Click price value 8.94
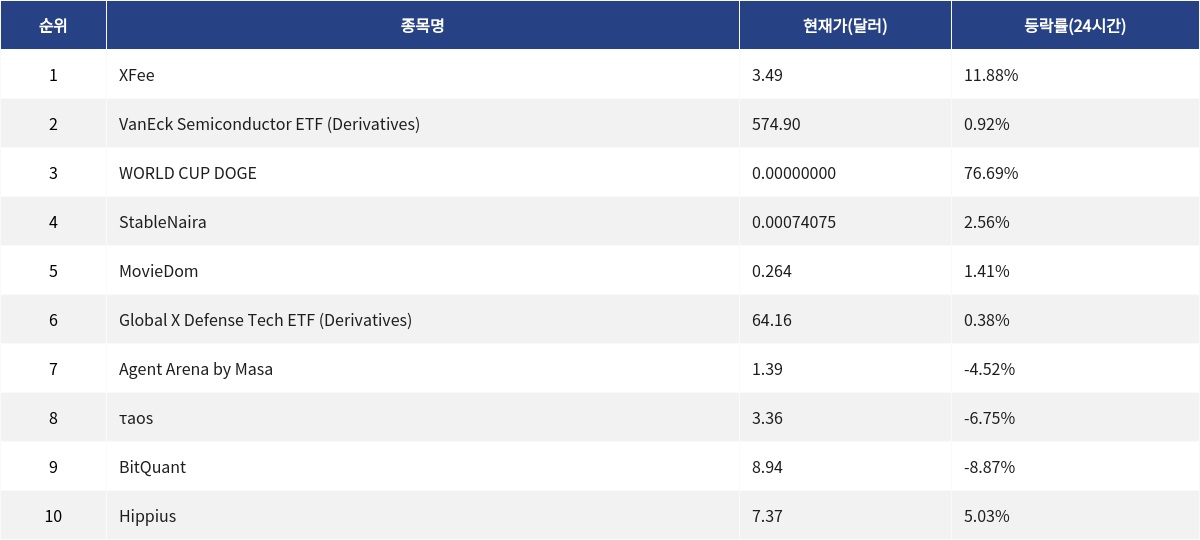The width and height of the screenshot is (1200, 540). (767, 467)
